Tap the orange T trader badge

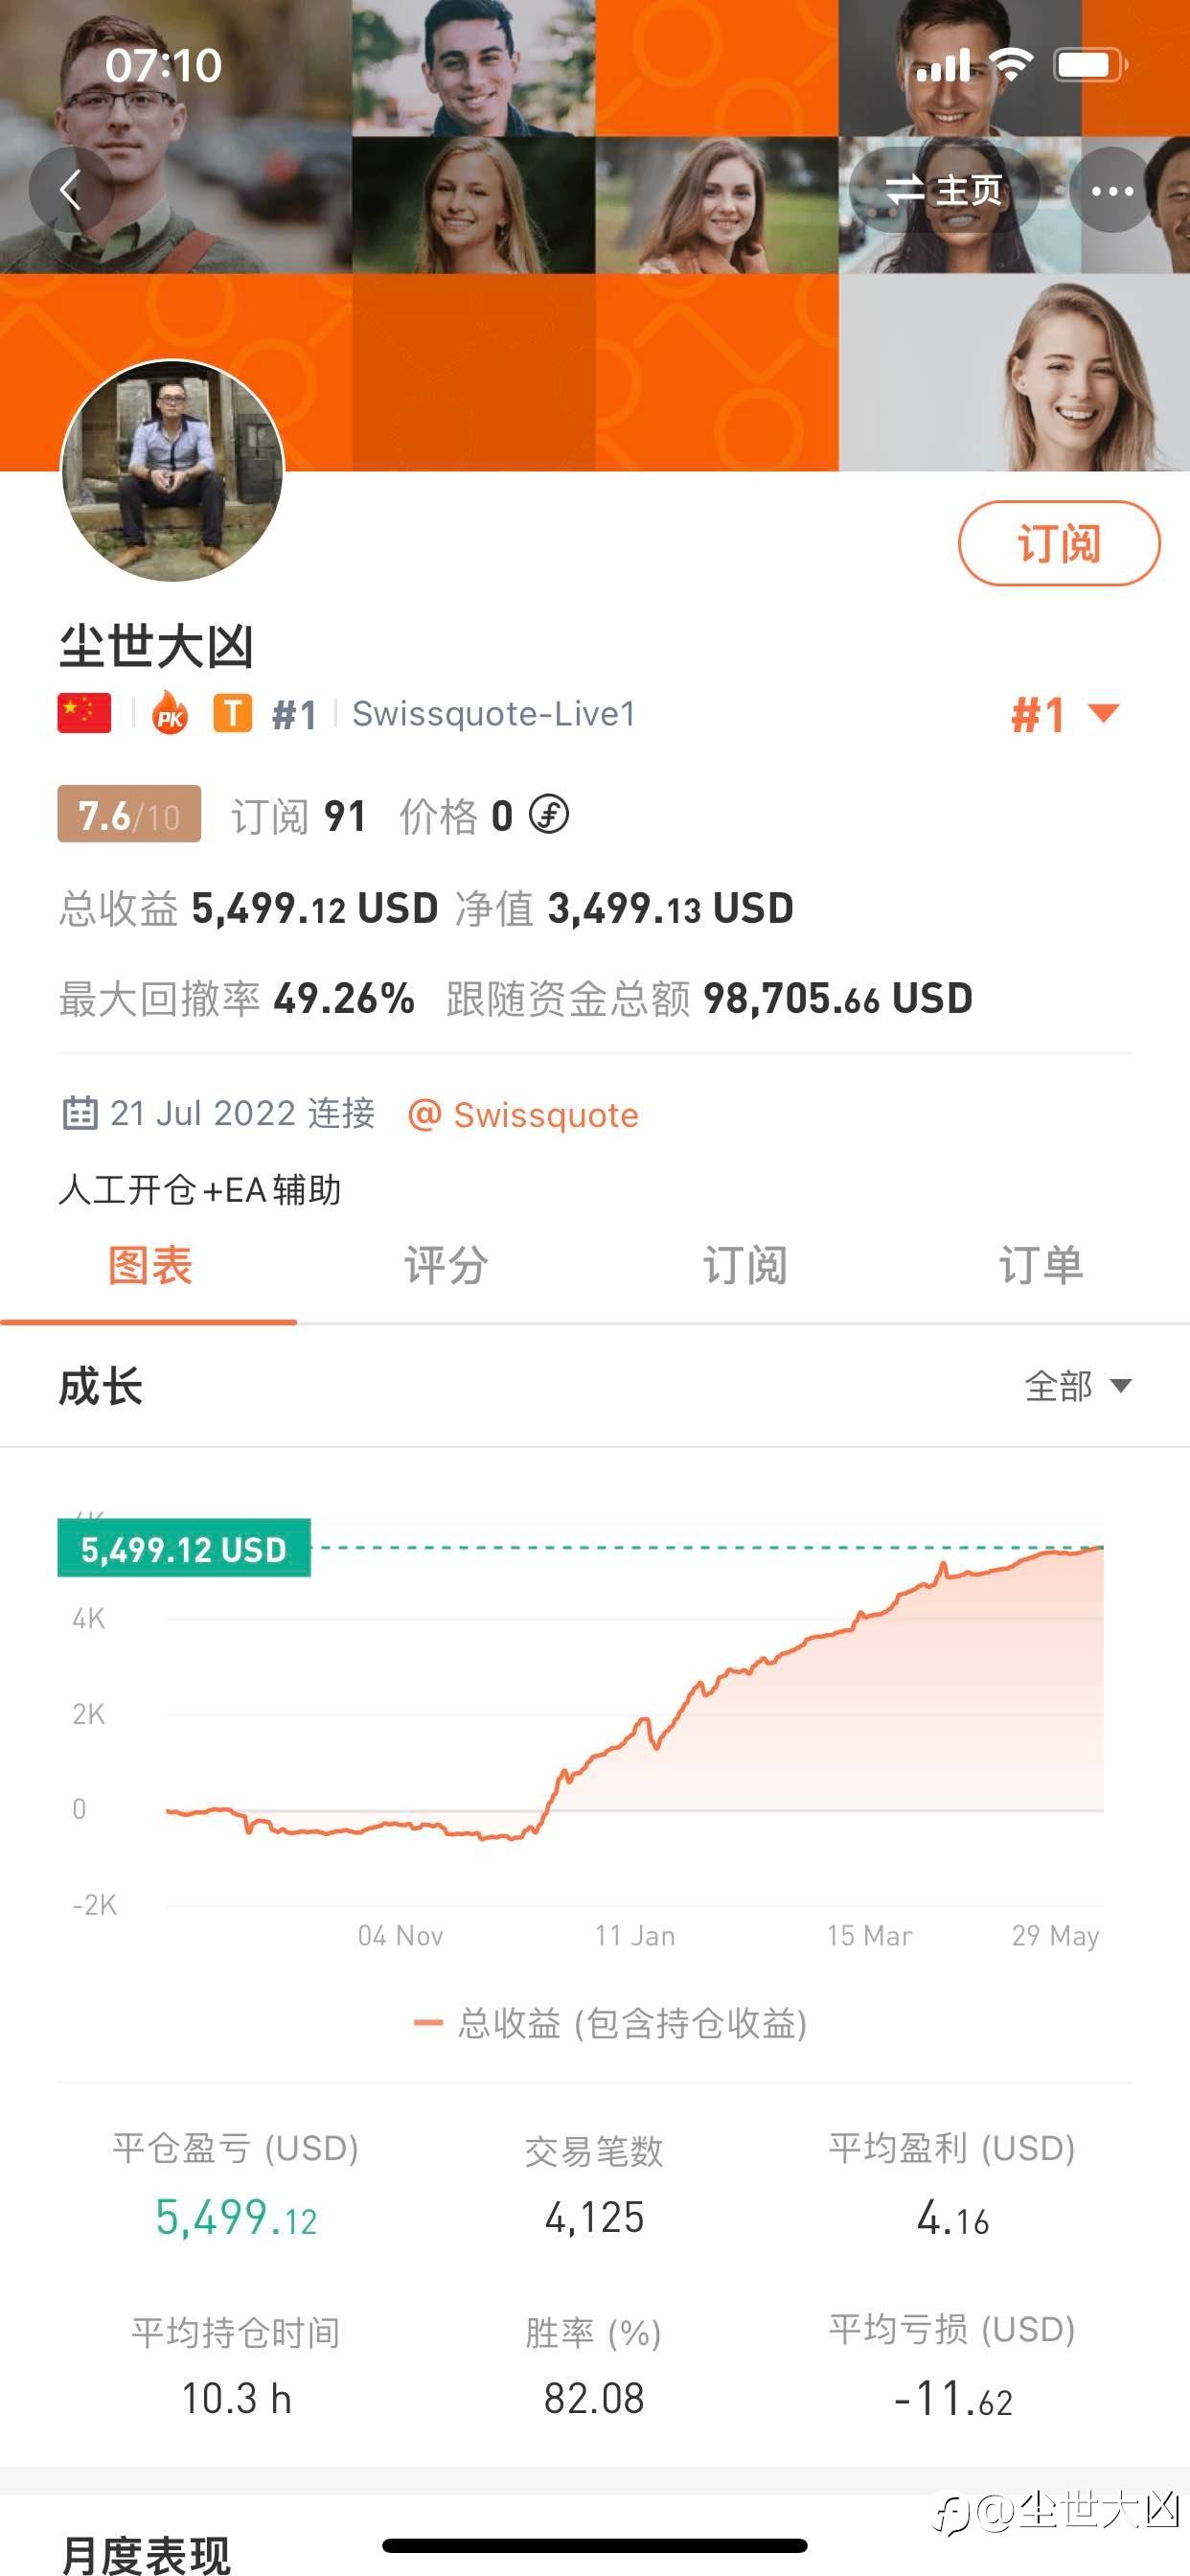tap(232, 714)
